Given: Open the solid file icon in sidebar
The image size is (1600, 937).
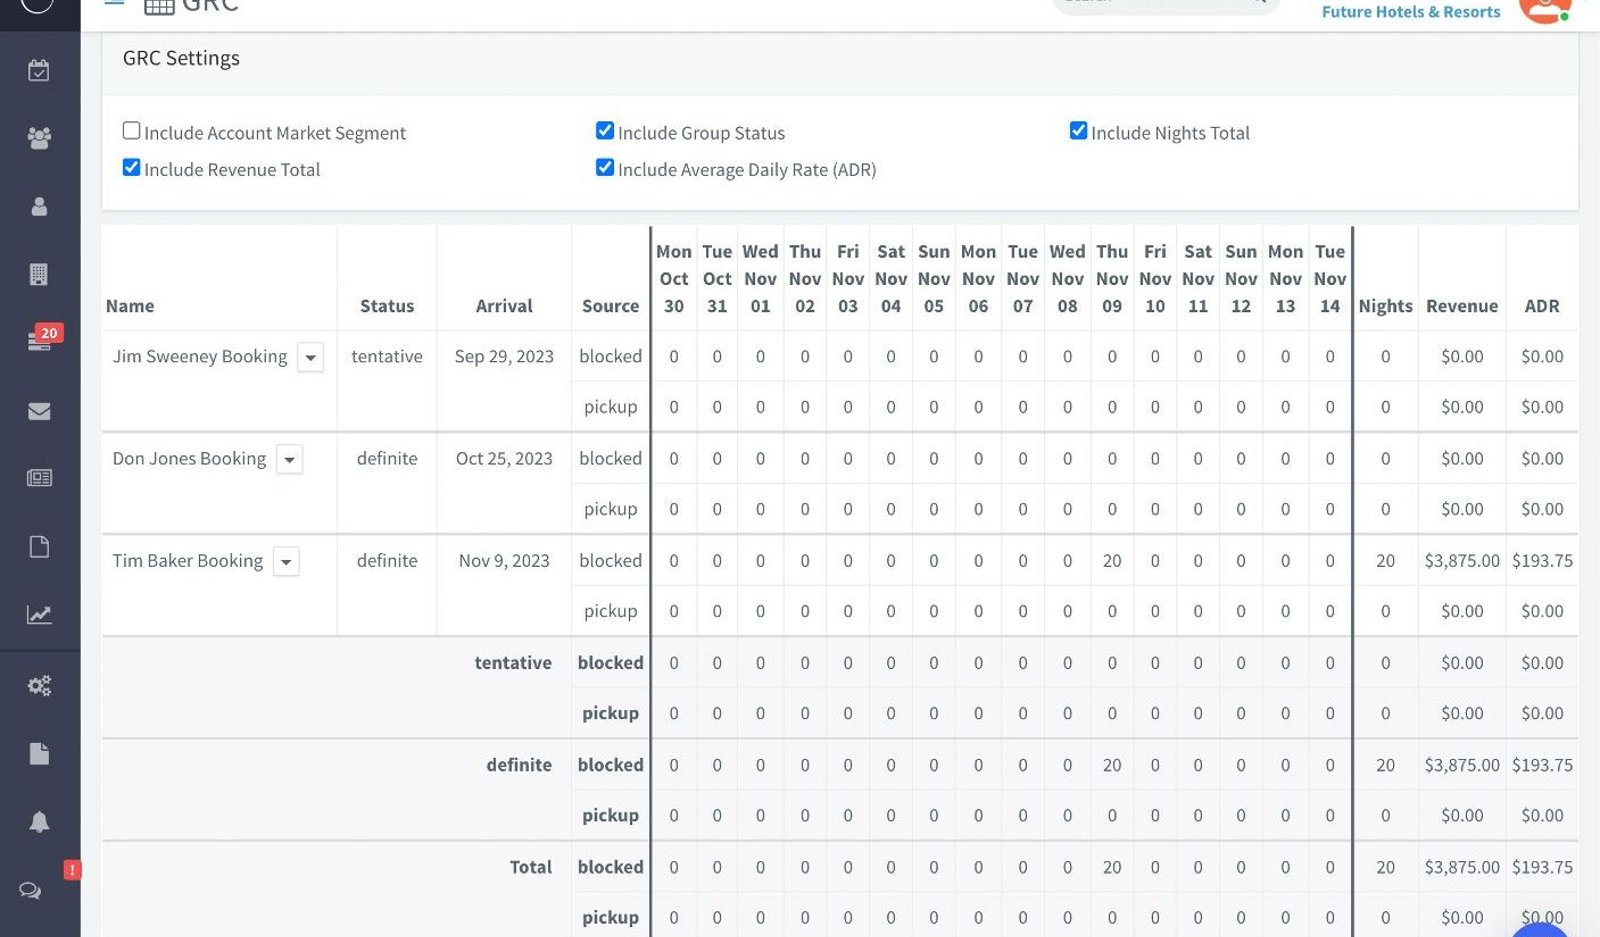Looking at the screenshot, I should pos(39,753).
